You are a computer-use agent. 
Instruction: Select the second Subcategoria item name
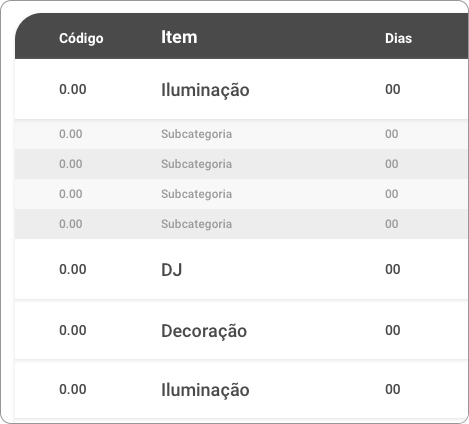196,164
